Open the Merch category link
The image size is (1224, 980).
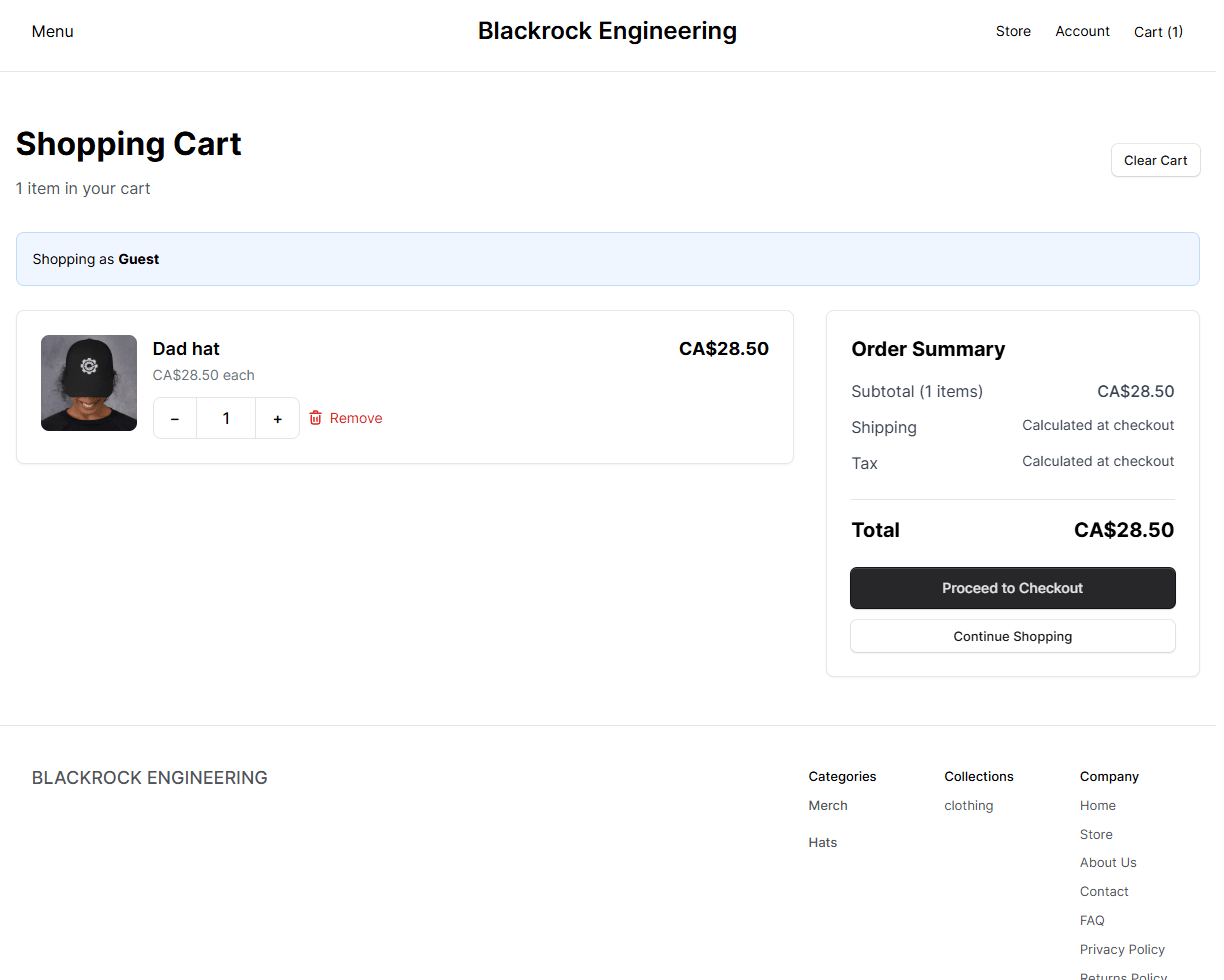[x=827, y=805]
